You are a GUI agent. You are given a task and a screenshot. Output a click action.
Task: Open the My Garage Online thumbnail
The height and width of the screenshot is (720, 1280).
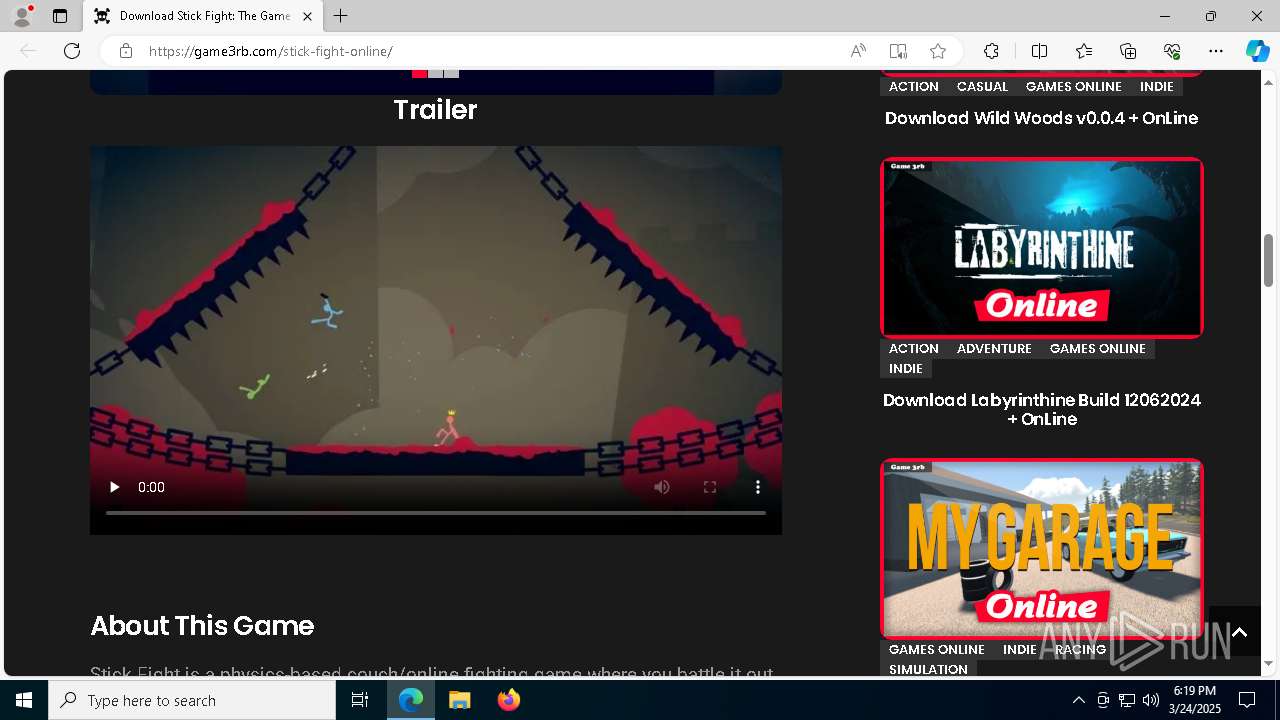tap(1041, 549)
